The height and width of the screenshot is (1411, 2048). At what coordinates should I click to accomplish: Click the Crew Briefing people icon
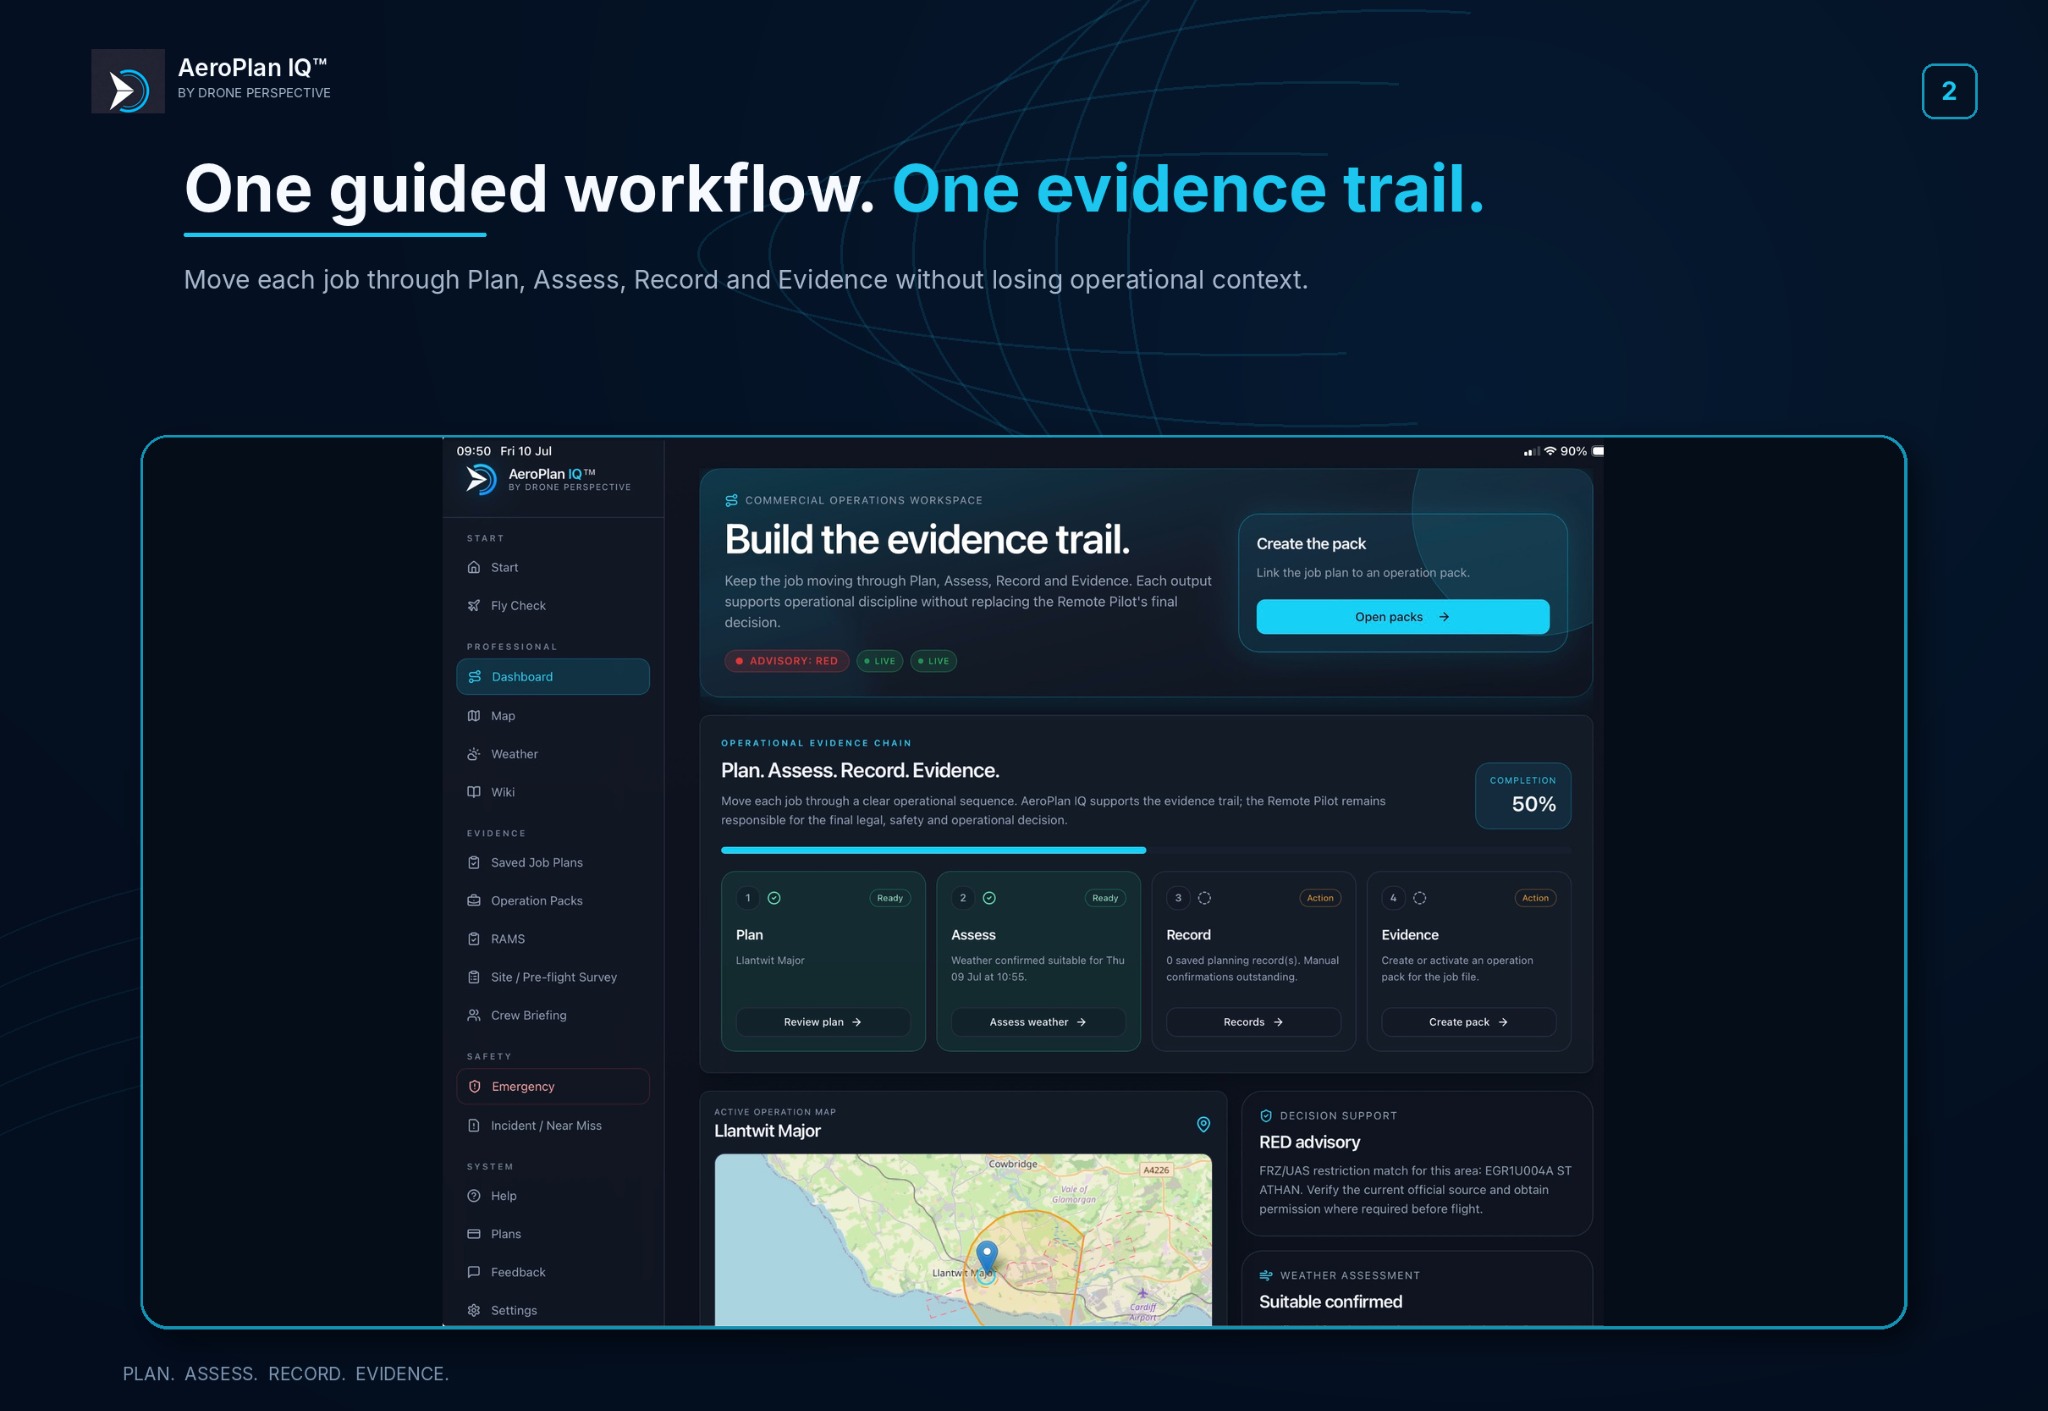pyautogui.click(x=474, y=1015)
